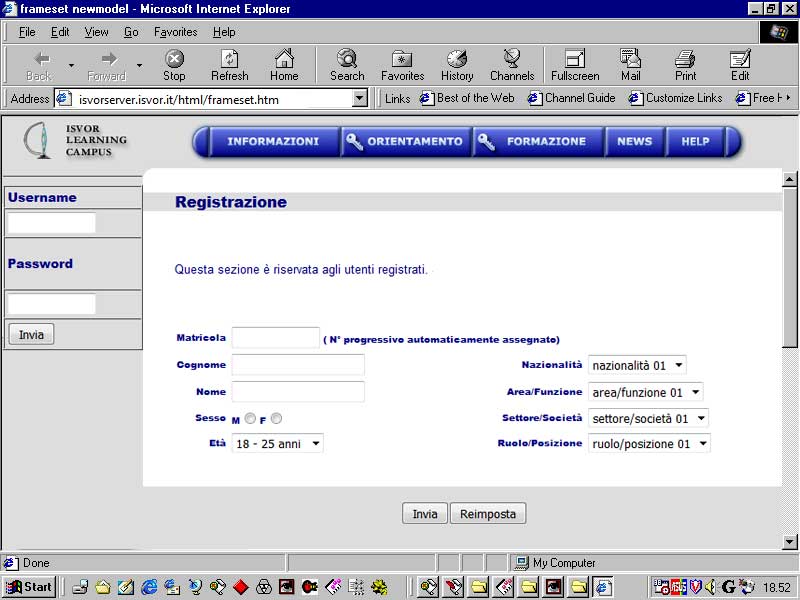Image resolution: width=800 pixels, height=600 pixels.
Task: Open the Favorites toolbar button
Action: tap(403, 65)
